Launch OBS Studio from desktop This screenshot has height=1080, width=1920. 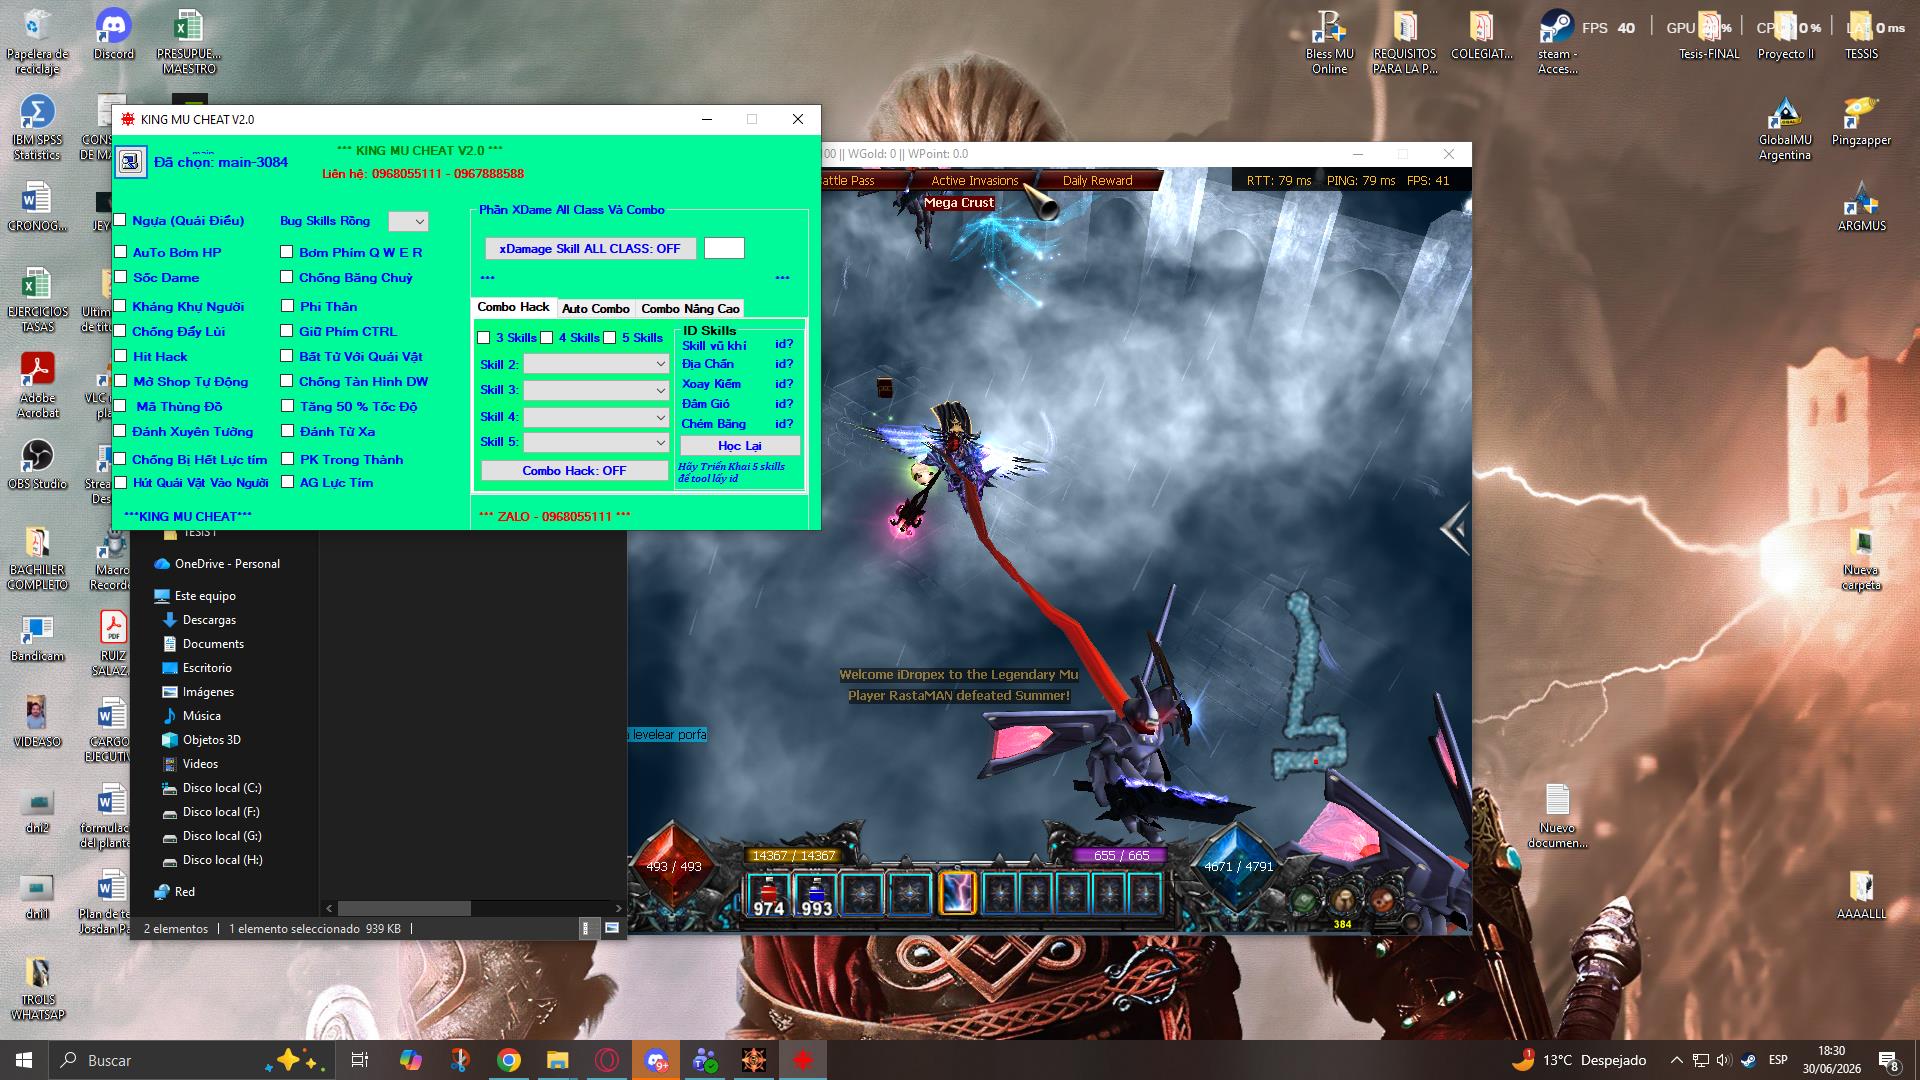(37, 465)
